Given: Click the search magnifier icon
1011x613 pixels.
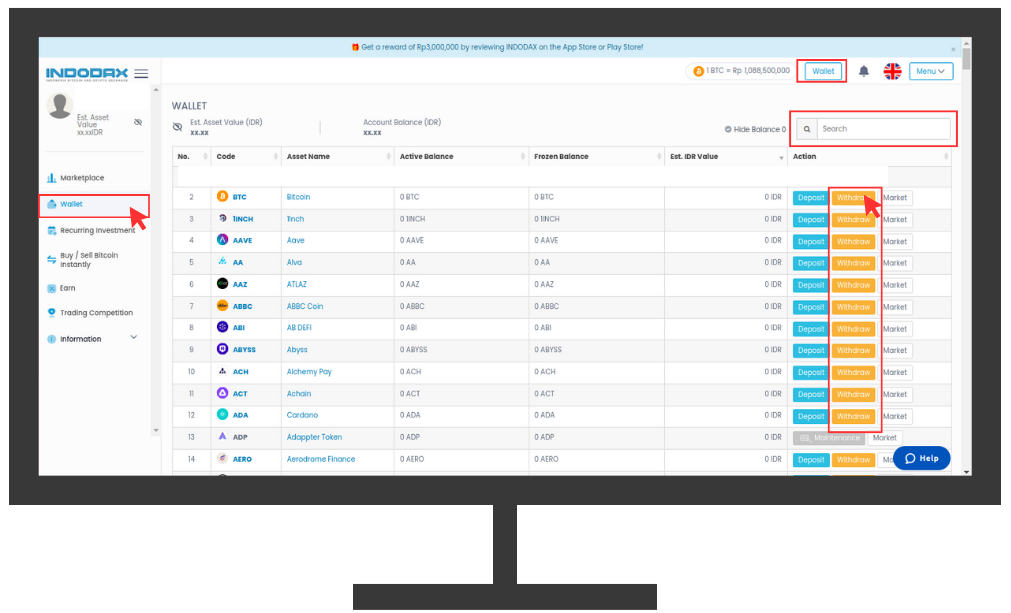Looking at the screenshot, I should [807, 129].
